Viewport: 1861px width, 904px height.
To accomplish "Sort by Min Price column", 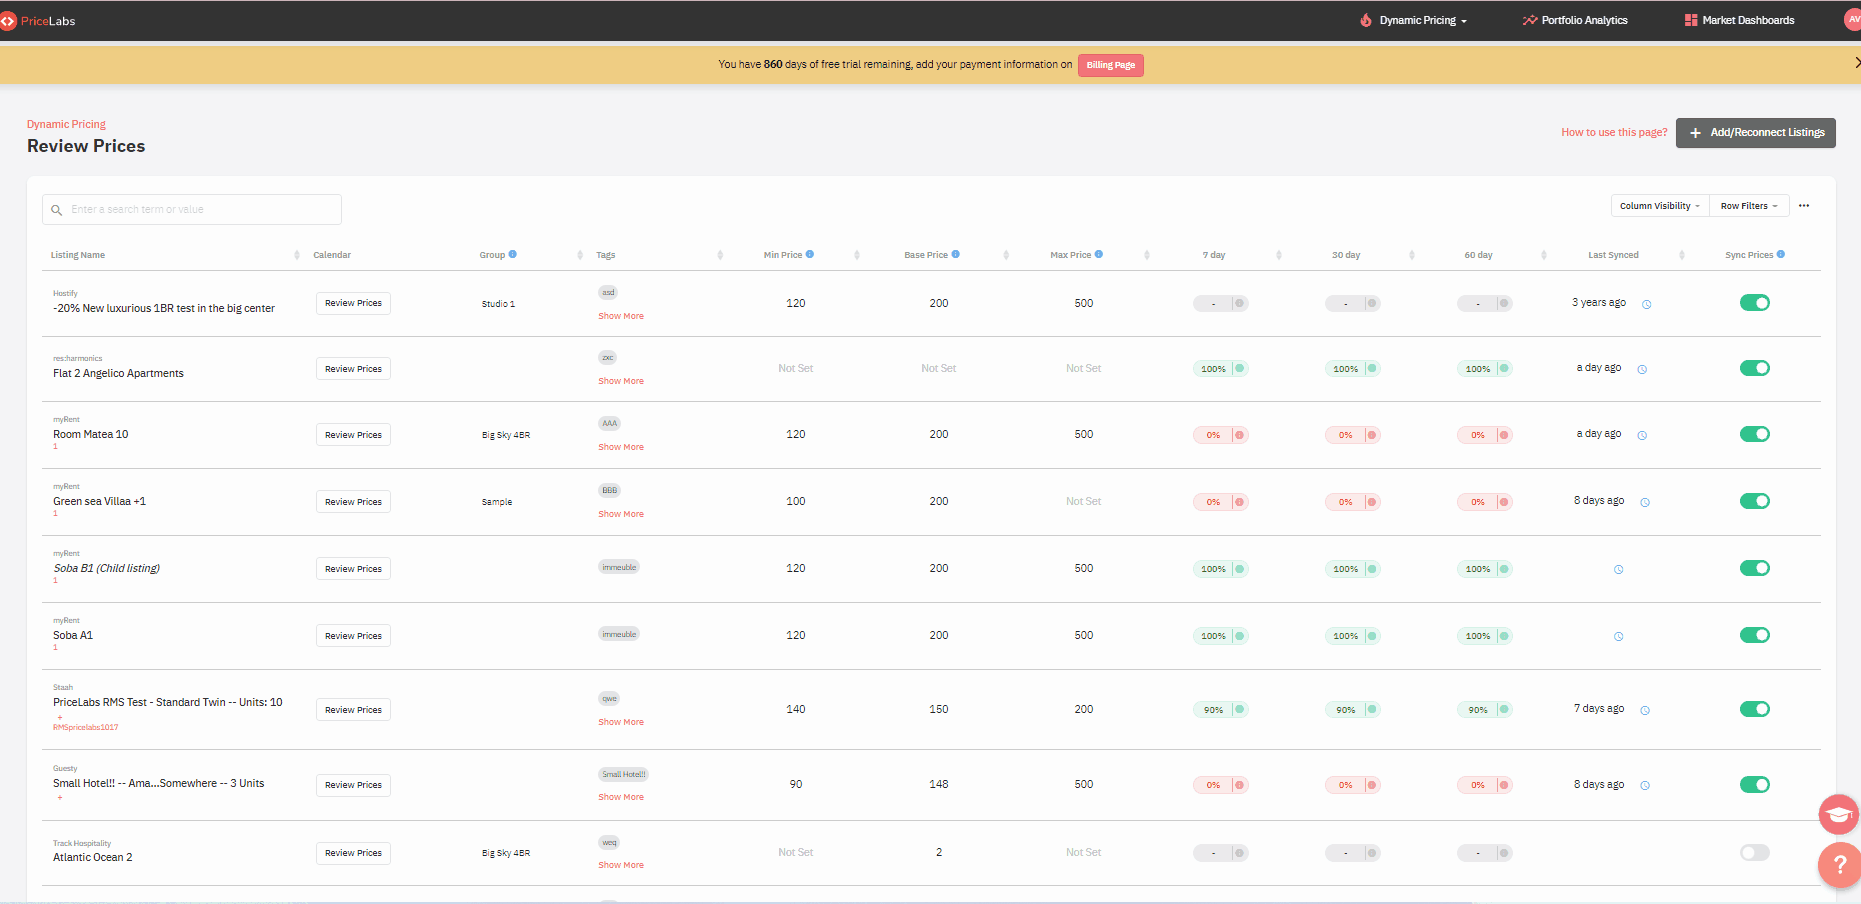I will click(x=857, y=255).
